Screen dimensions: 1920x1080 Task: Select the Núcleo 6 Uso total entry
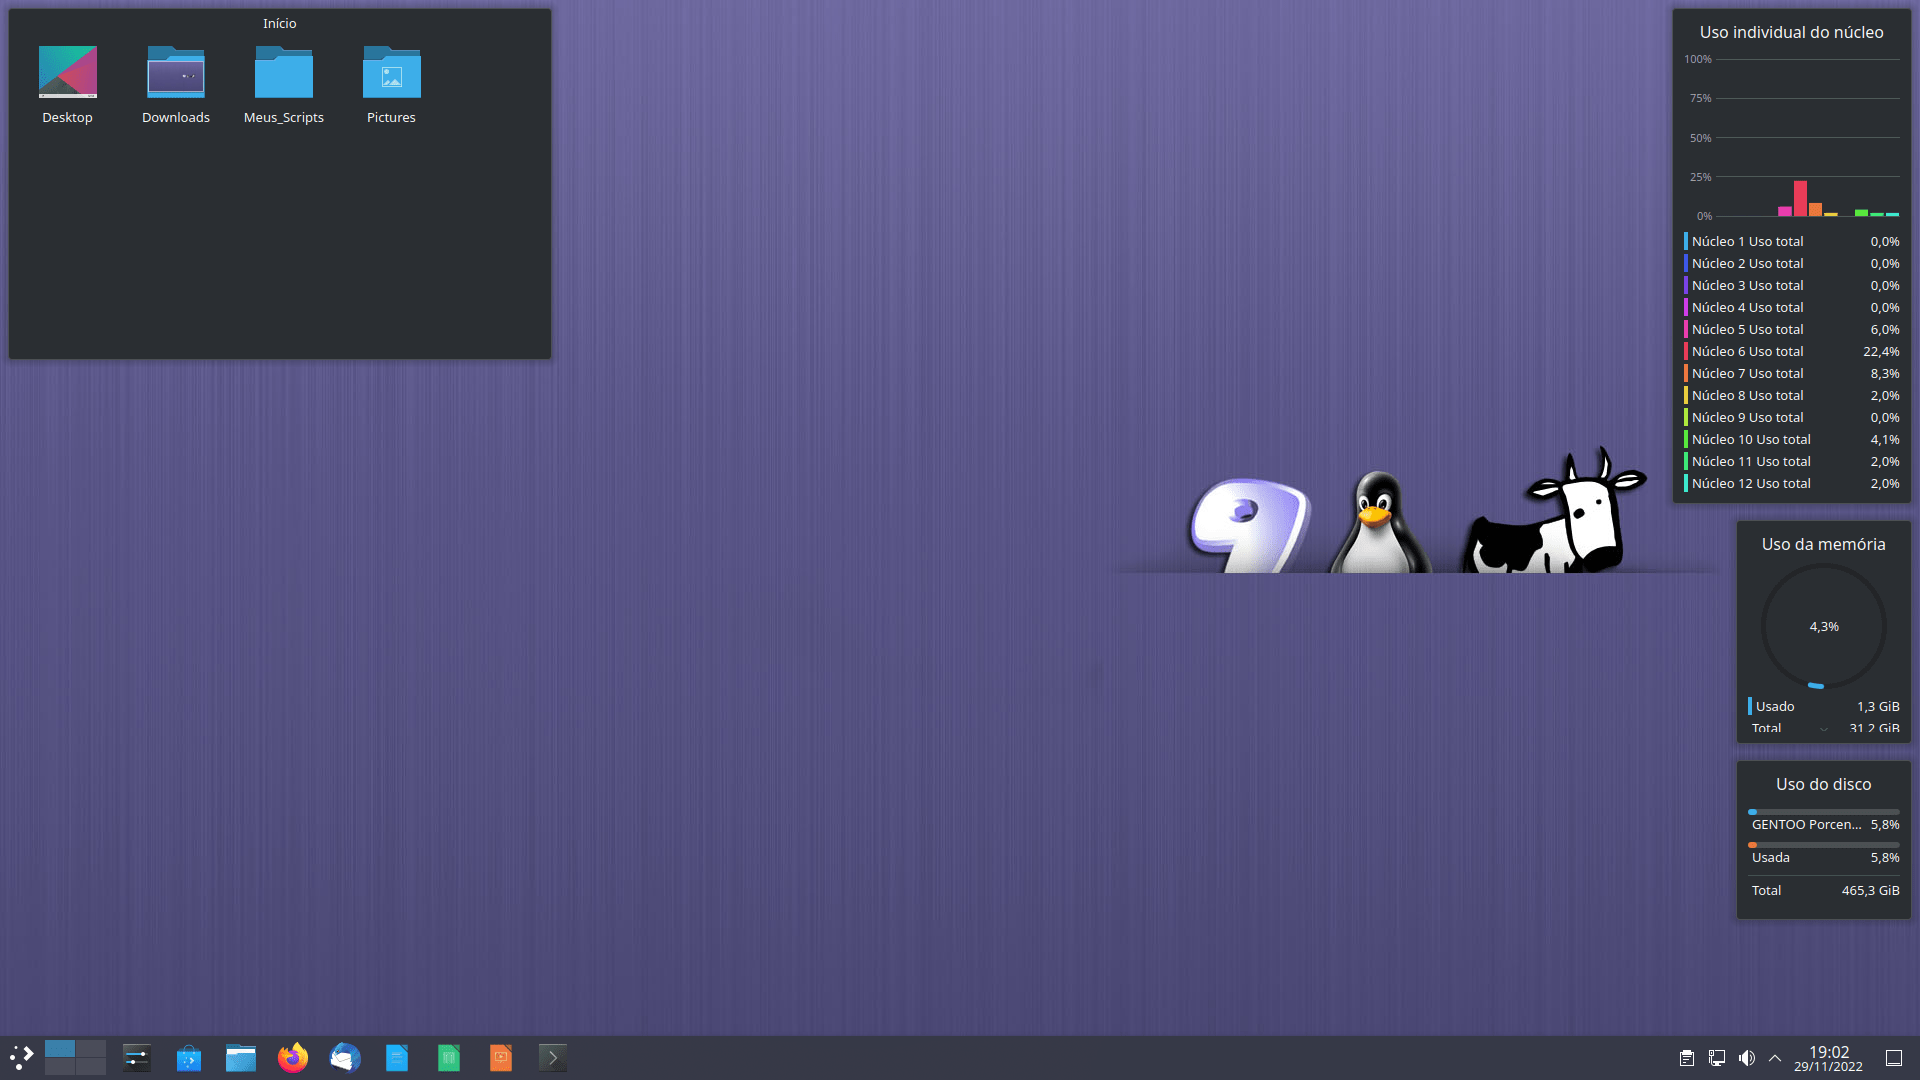click(x=1747, y=352)
